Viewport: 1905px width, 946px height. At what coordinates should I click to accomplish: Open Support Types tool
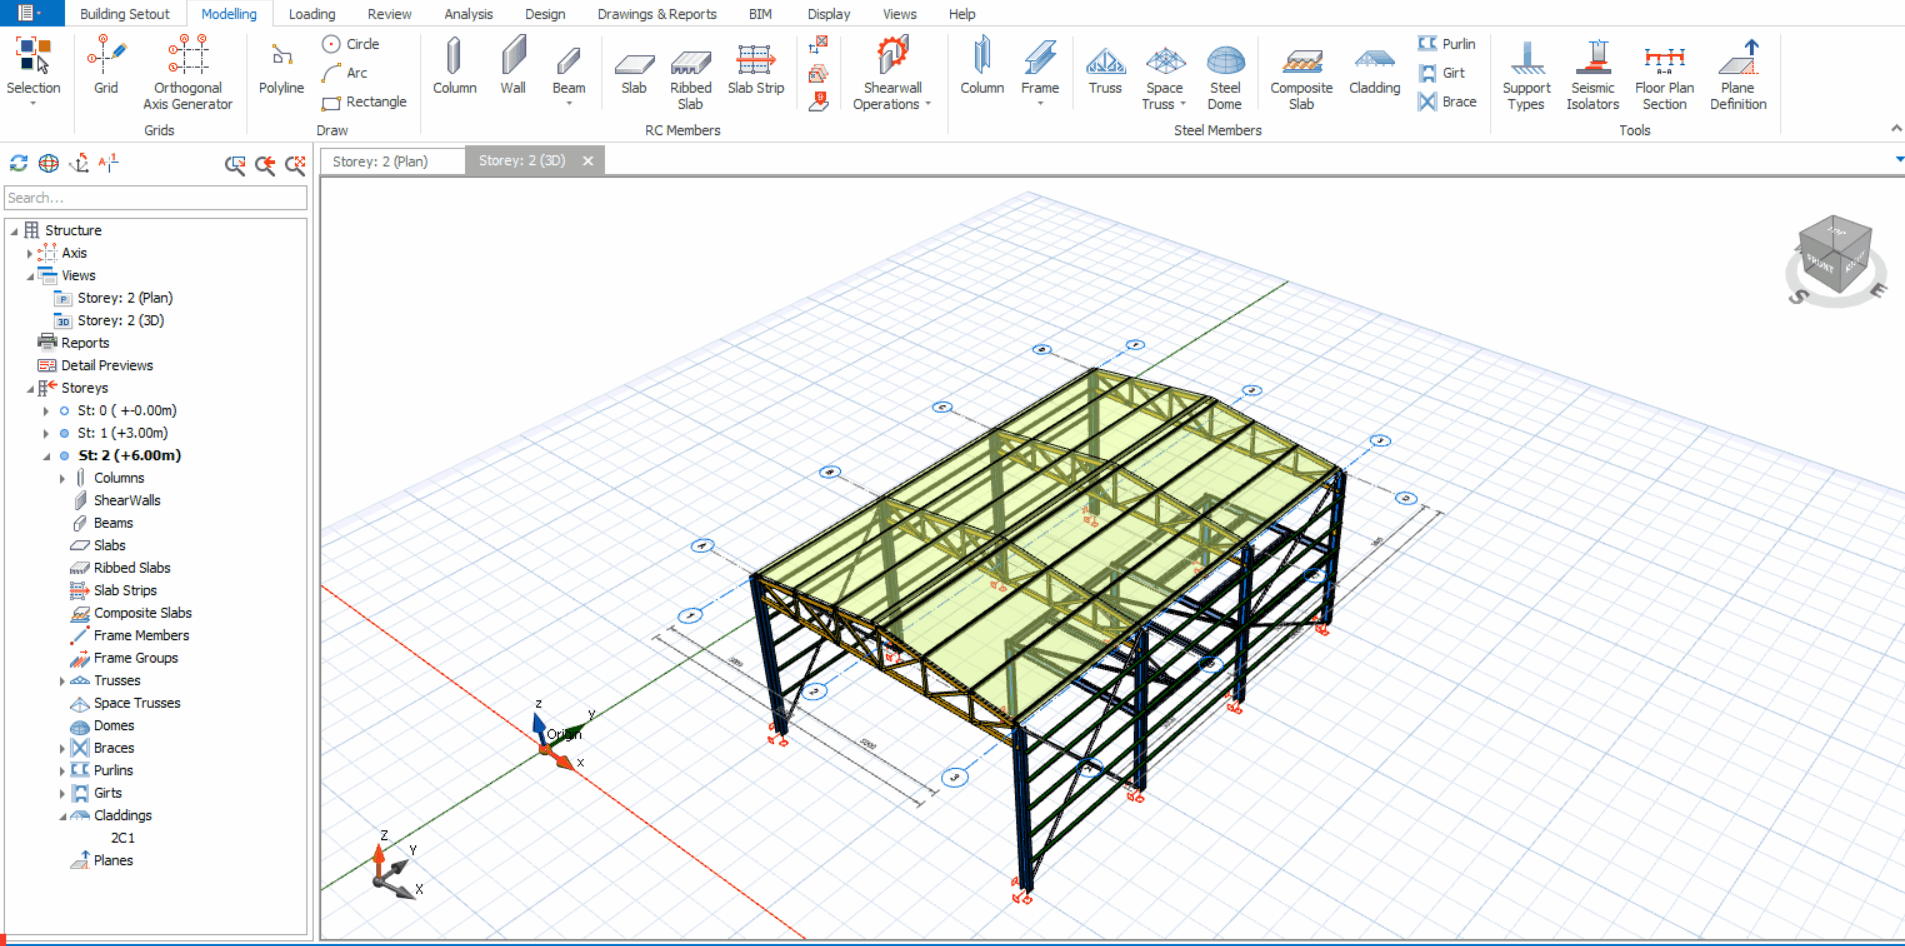[x=1526, y=74]
